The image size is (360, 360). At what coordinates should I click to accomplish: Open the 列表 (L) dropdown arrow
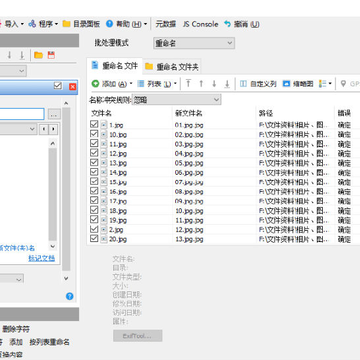pos(175,84)
